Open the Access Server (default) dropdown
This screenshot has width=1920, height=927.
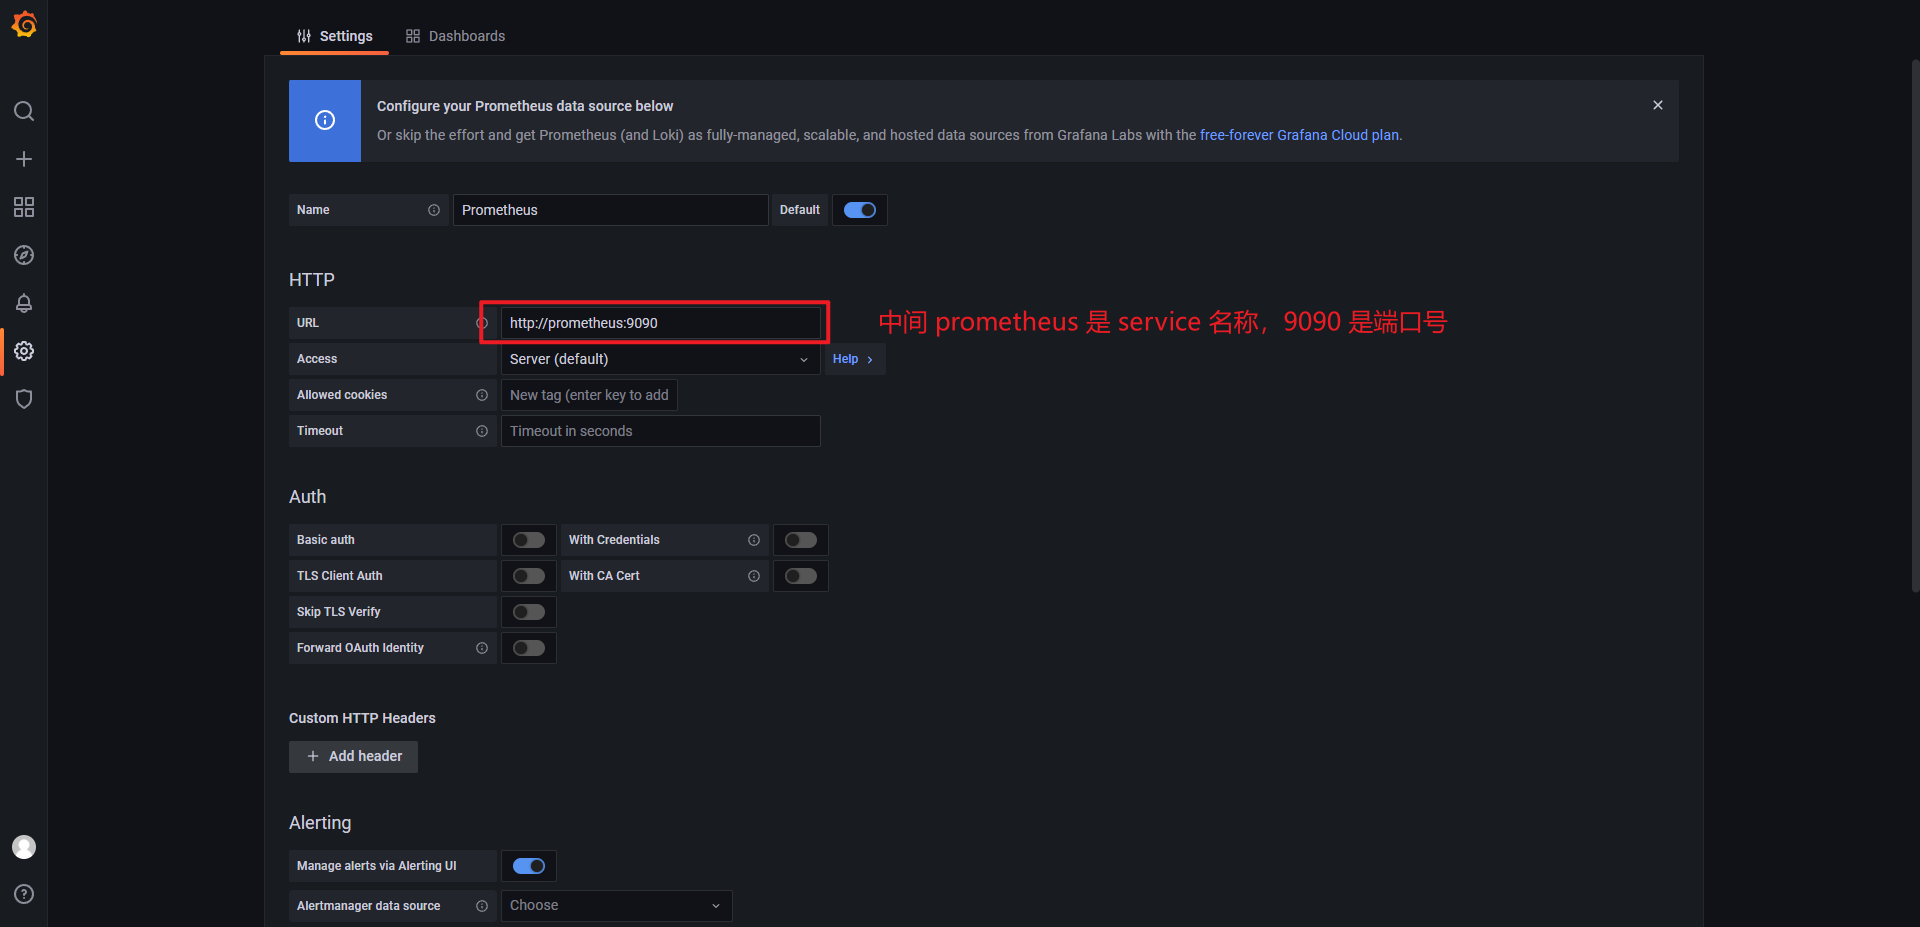(x=660, y=359)
